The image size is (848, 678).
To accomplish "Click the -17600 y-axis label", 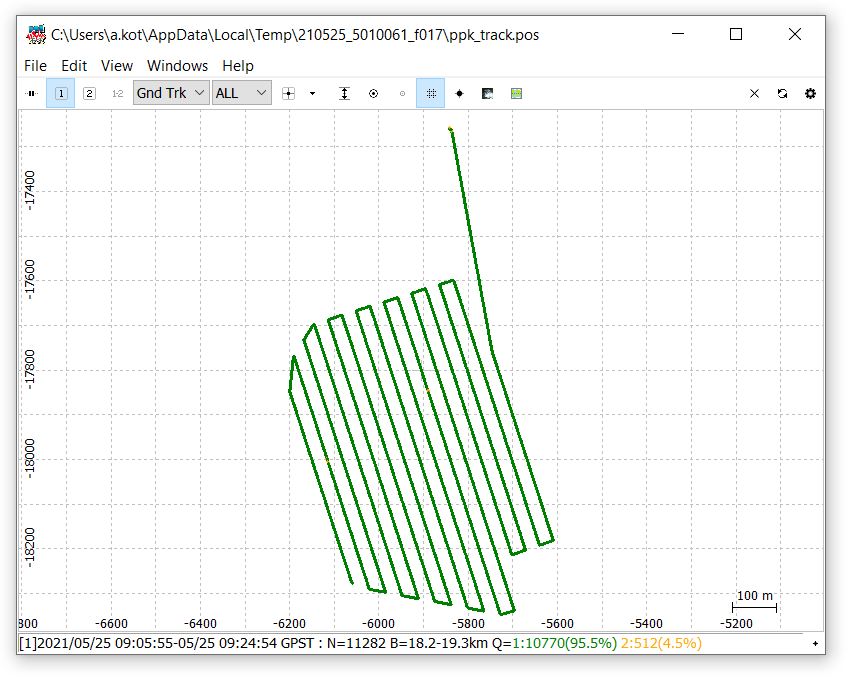I will (x=30, y=280).
